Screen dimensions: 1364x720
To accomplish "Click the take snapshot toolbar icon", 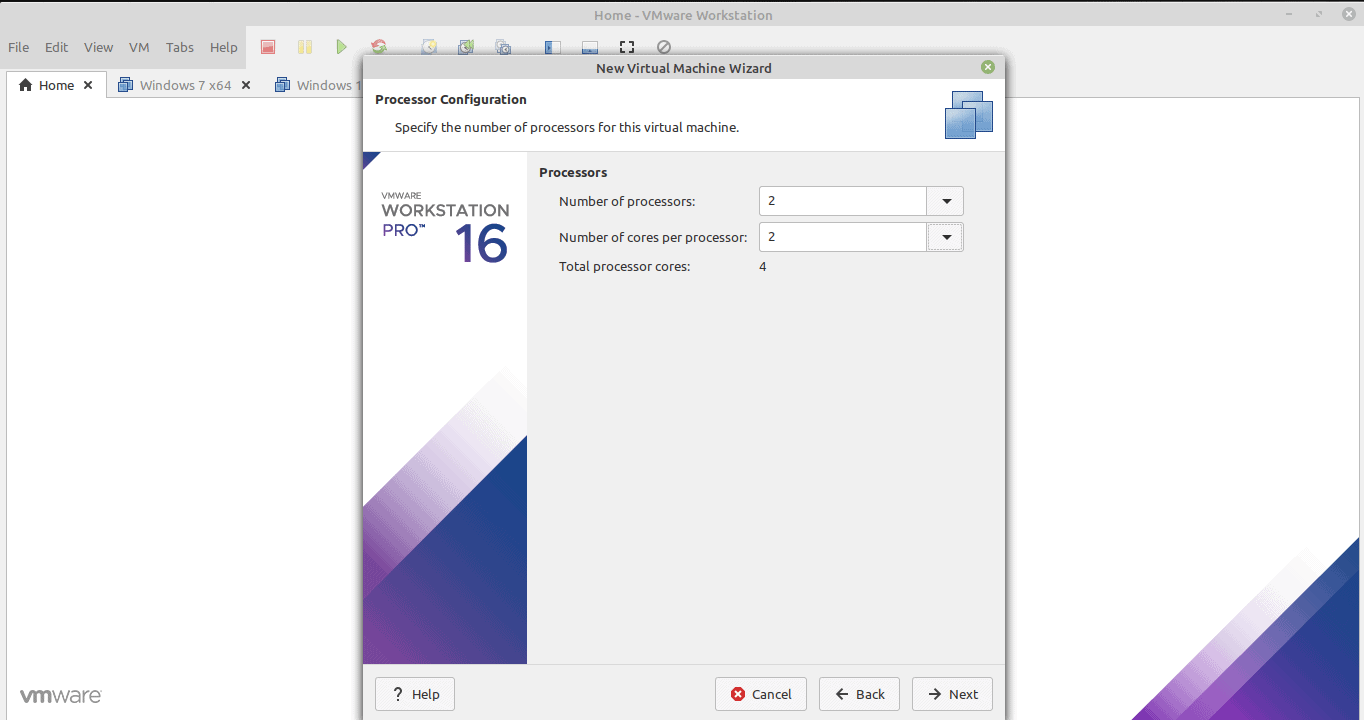I will (429, 47).
